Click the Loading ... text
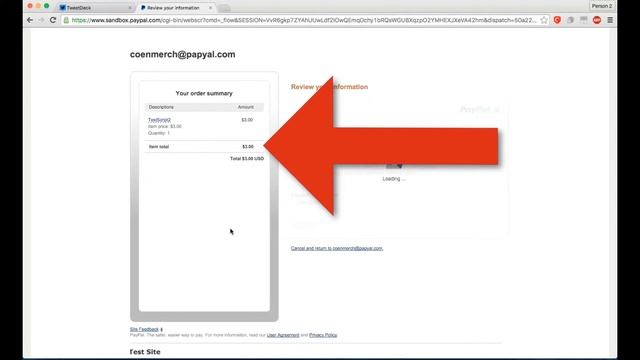The width and height of the screenshot is (640, 360). coord(394,179)
